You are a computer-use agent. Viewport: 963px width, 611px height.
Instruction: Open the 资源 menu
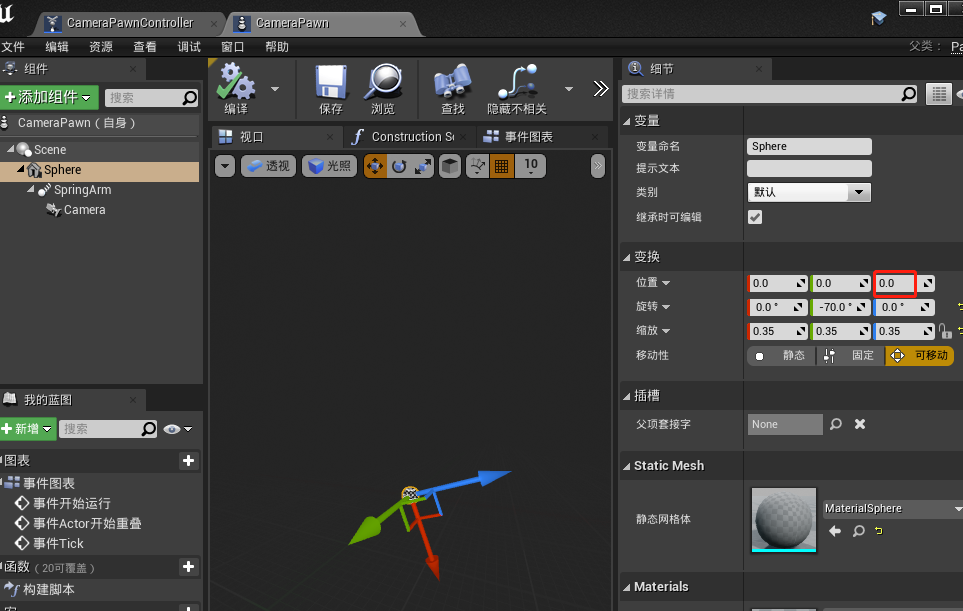click(101, 47)
